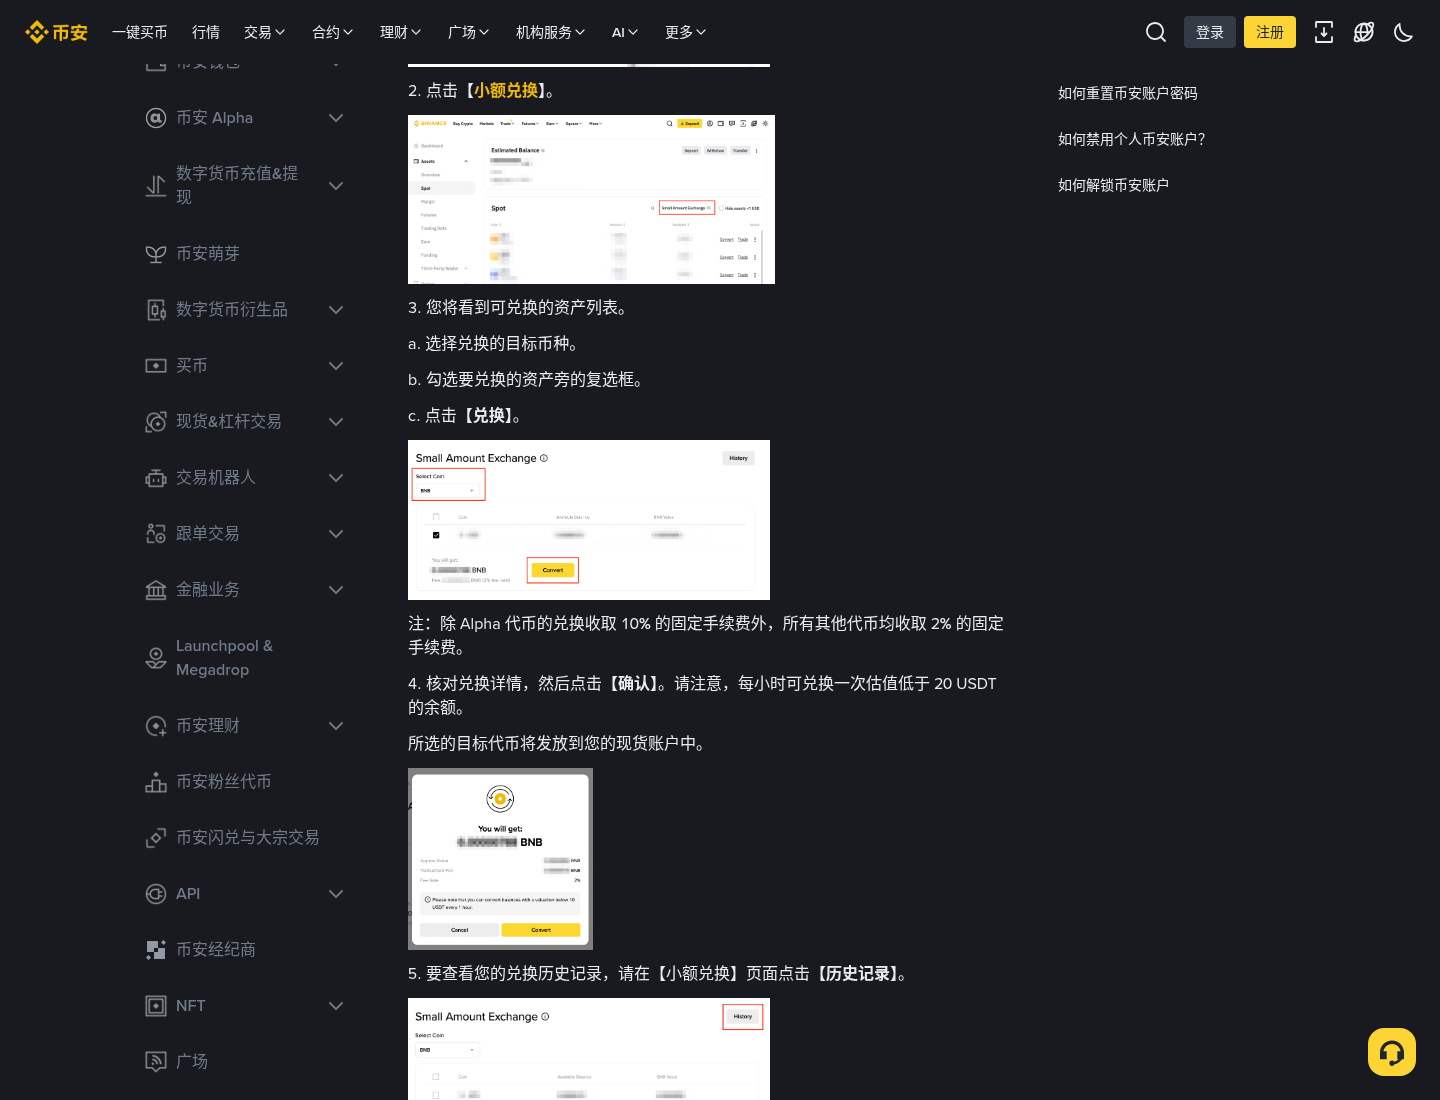Open the 交易 dropdown menu
The width and height of the screenshot is (1440, 1100).
tap(265, 32)
